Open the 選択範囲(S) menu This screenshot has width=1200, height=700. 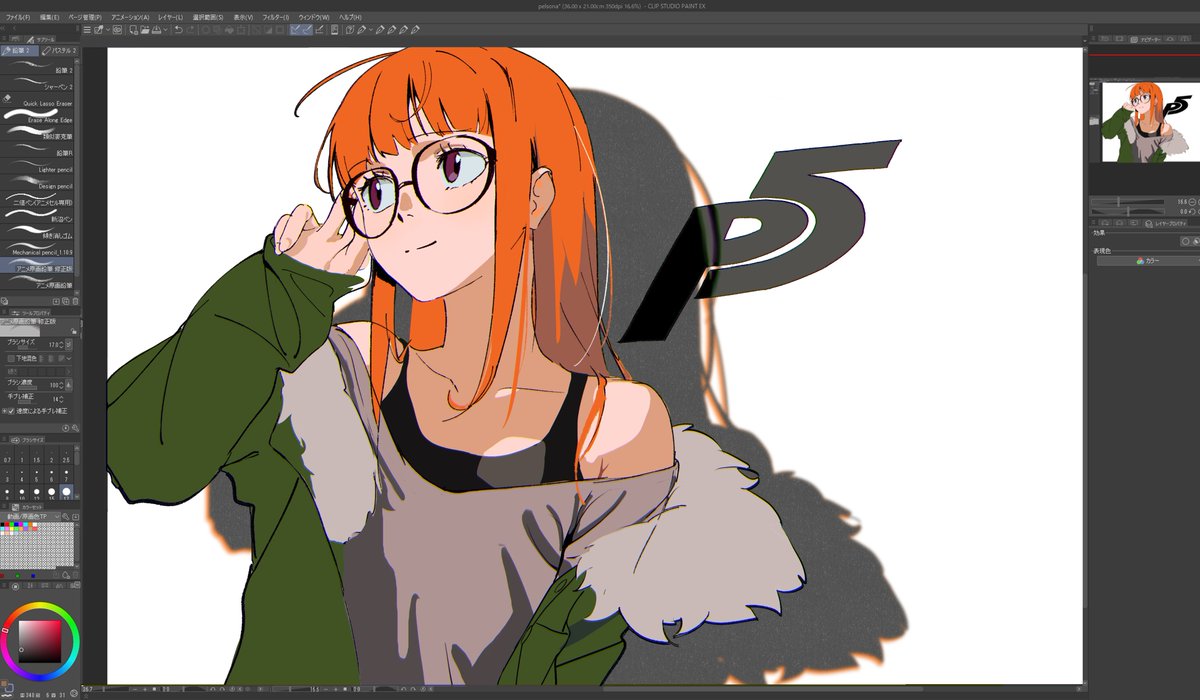click(x=207, y=17)
